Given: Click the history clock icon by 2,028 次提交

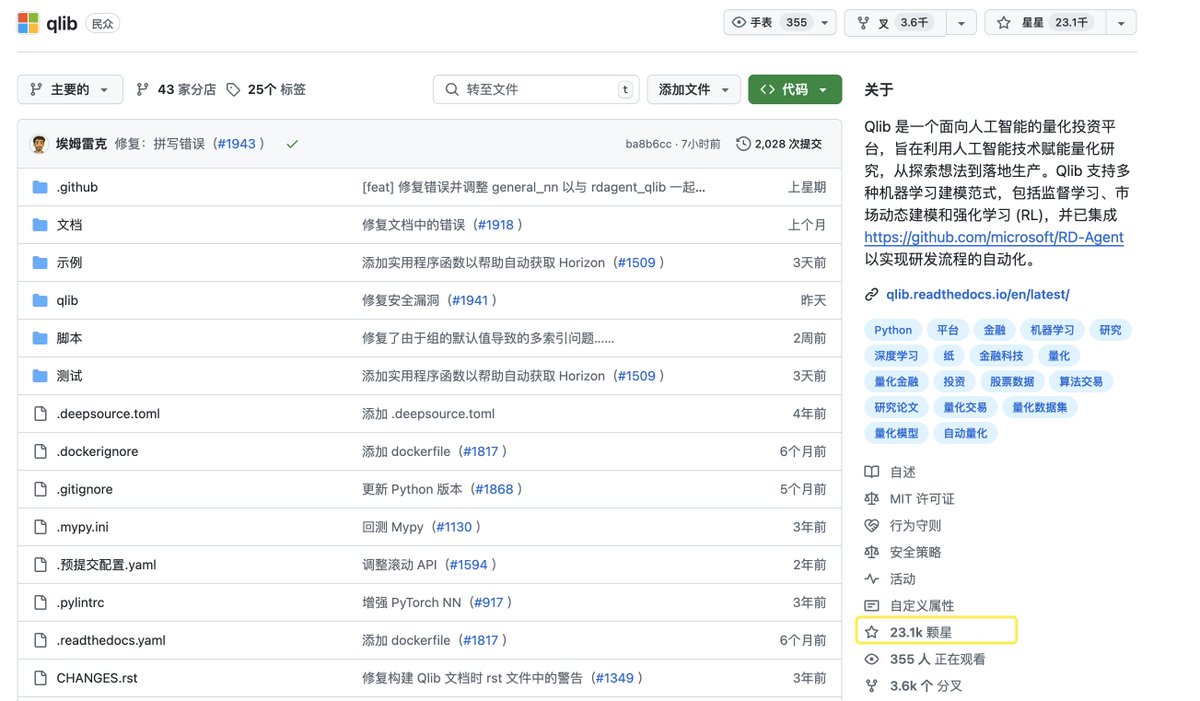Looking at the screenshot, I should click(743, 144).
